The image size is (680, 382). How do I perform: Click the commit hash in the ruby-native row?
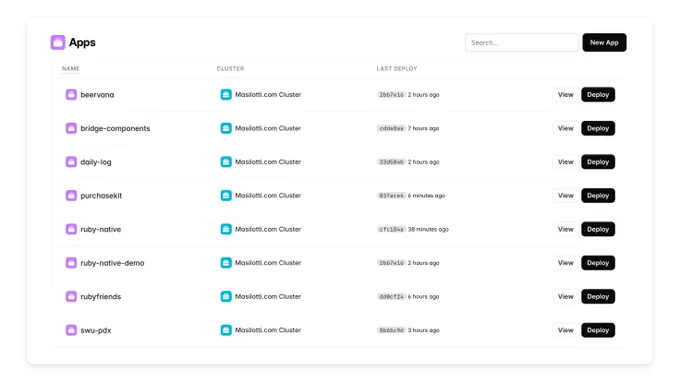[391, 229]
